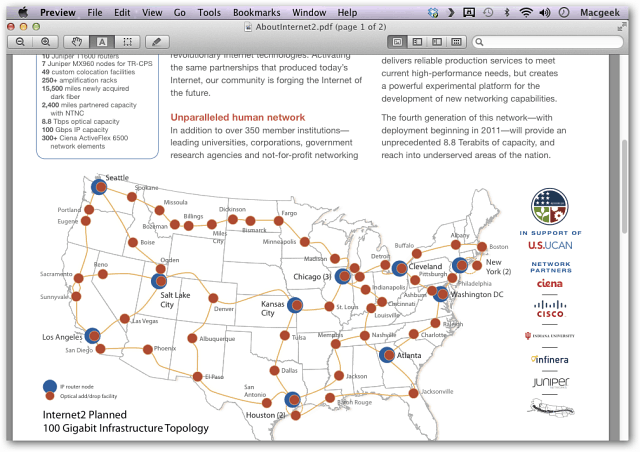The width and height of the screenshot is (640, 452).
Task: Click the zoom in magnifier button
Action: (46, 42)
